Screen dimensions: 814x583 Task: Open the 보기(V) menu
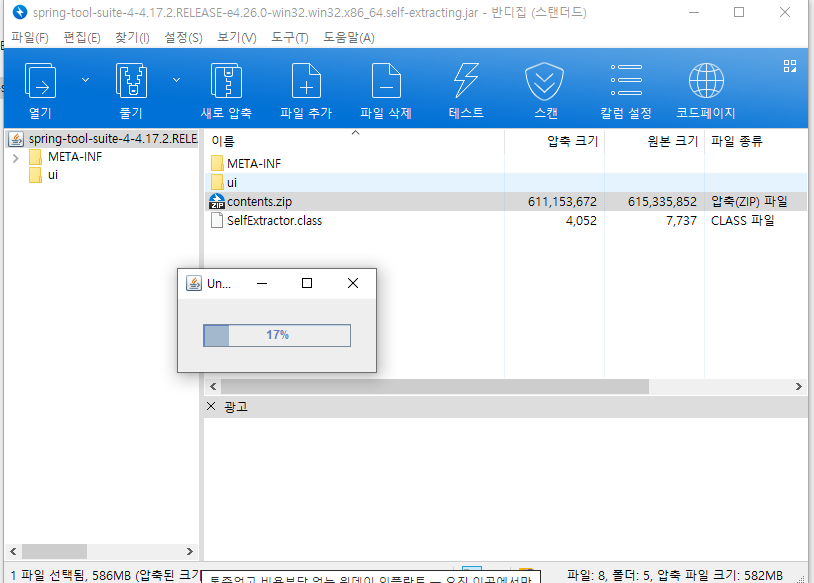[x=237, y=37]
